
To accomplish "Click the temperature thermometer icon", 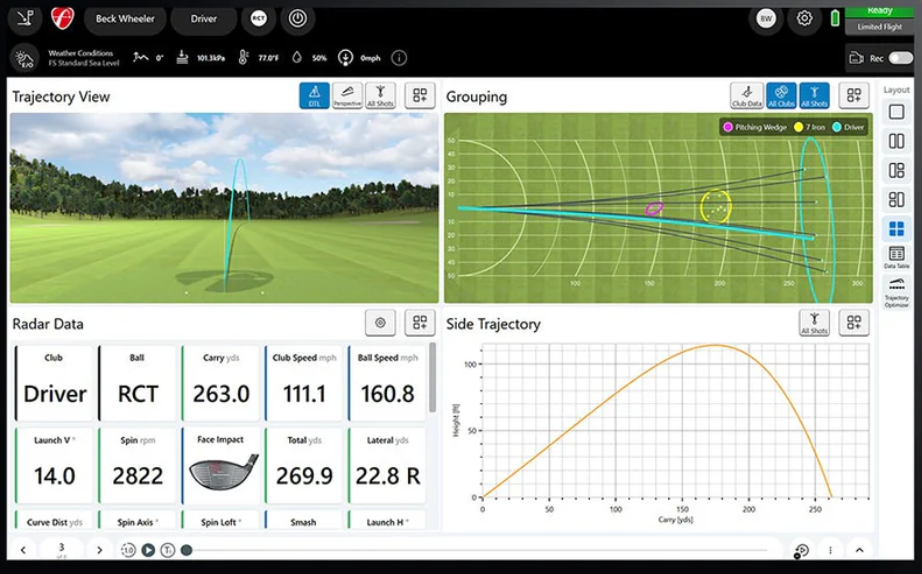I will point(243,58).
